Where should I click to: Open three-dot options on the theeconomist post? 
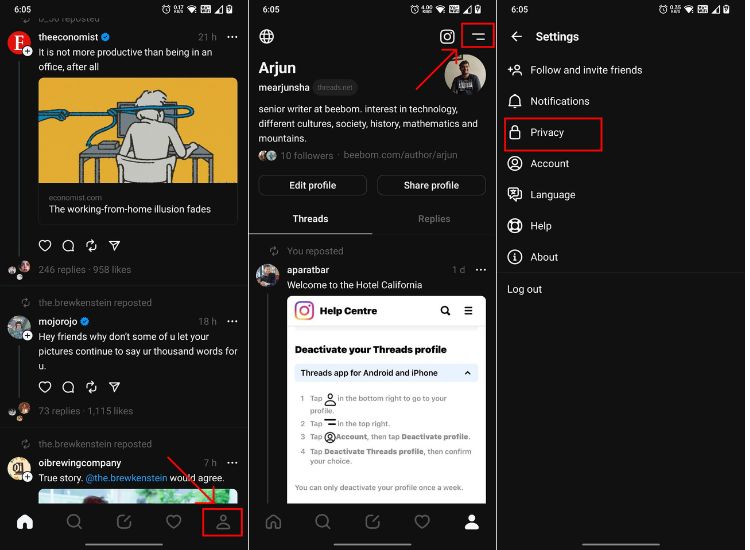pyautogui.click(x=232, y=37)
